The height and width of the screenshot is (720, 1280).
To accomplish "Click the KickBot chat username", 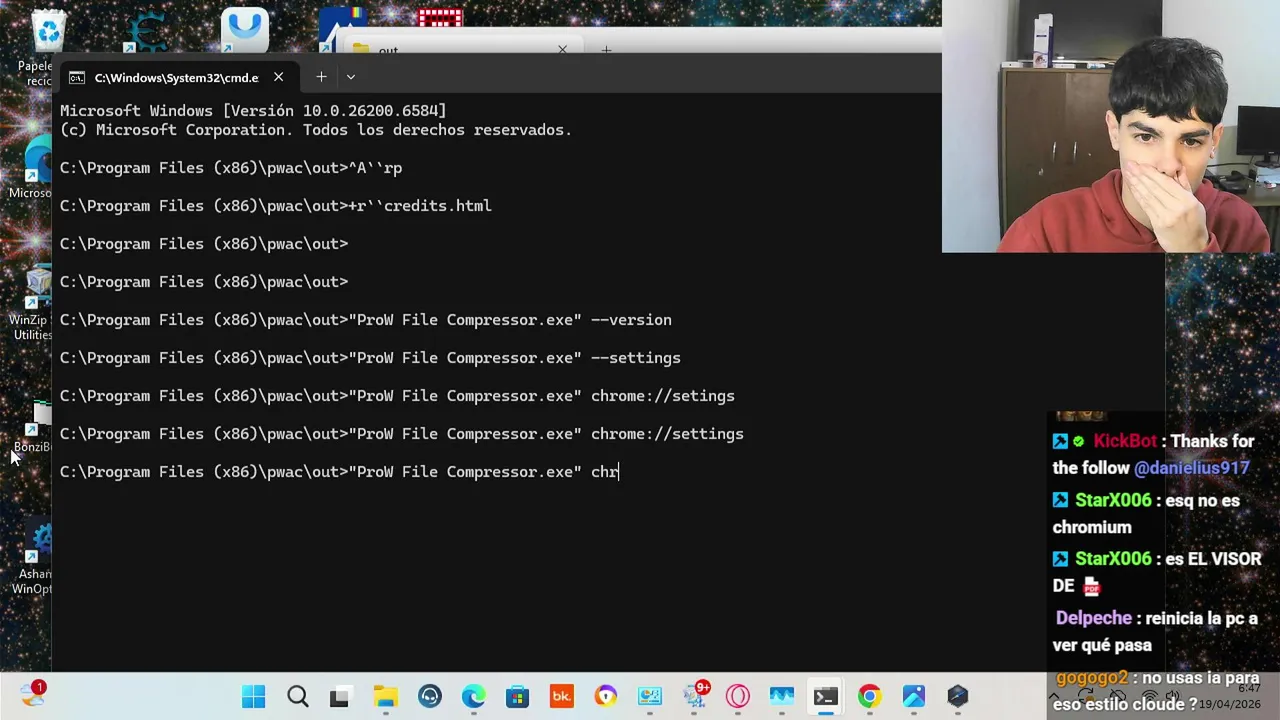I will pos(1125,441).
